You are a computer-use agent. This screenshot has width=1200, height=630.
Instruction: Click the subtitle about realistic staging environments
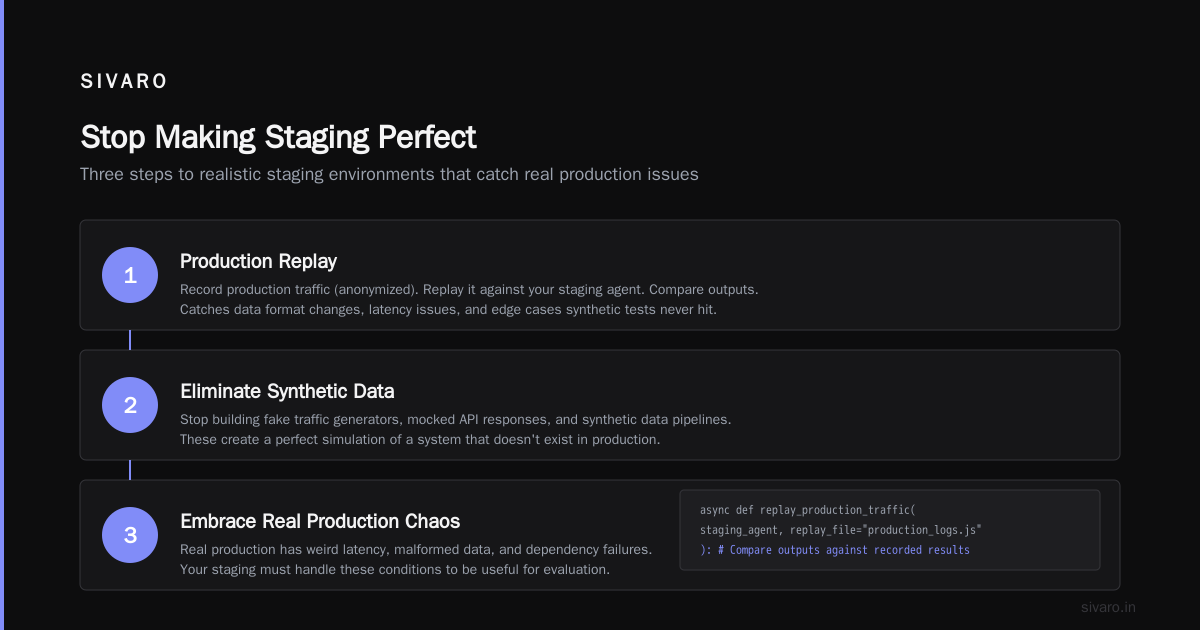tap(389, 174)
